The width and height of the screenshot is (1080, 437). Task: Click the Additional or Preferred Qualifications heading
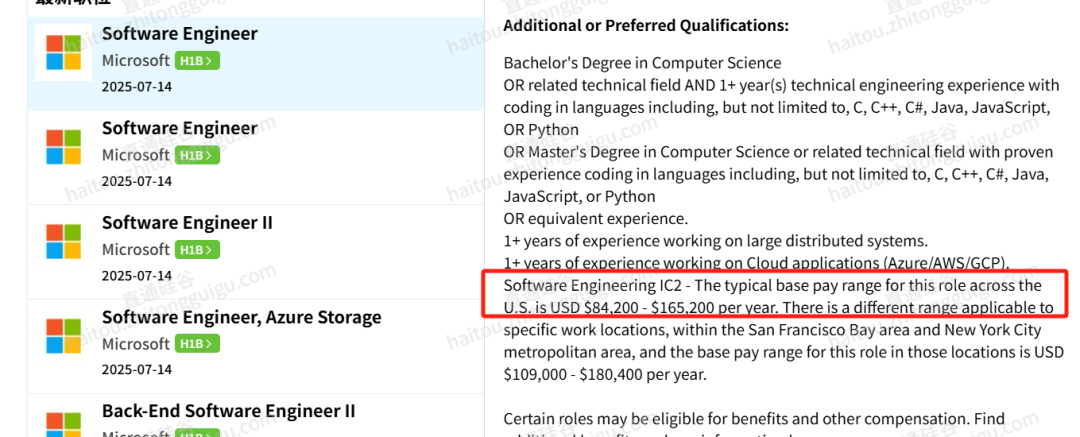click(x=646, y=26)
